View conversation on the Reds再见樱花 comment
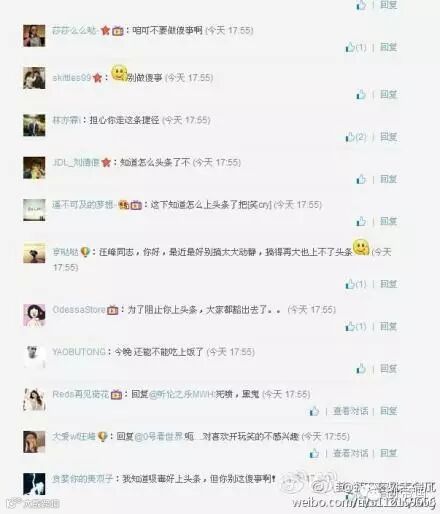Image resolution: width=440 pixels, height=514 pixels. 350,411
